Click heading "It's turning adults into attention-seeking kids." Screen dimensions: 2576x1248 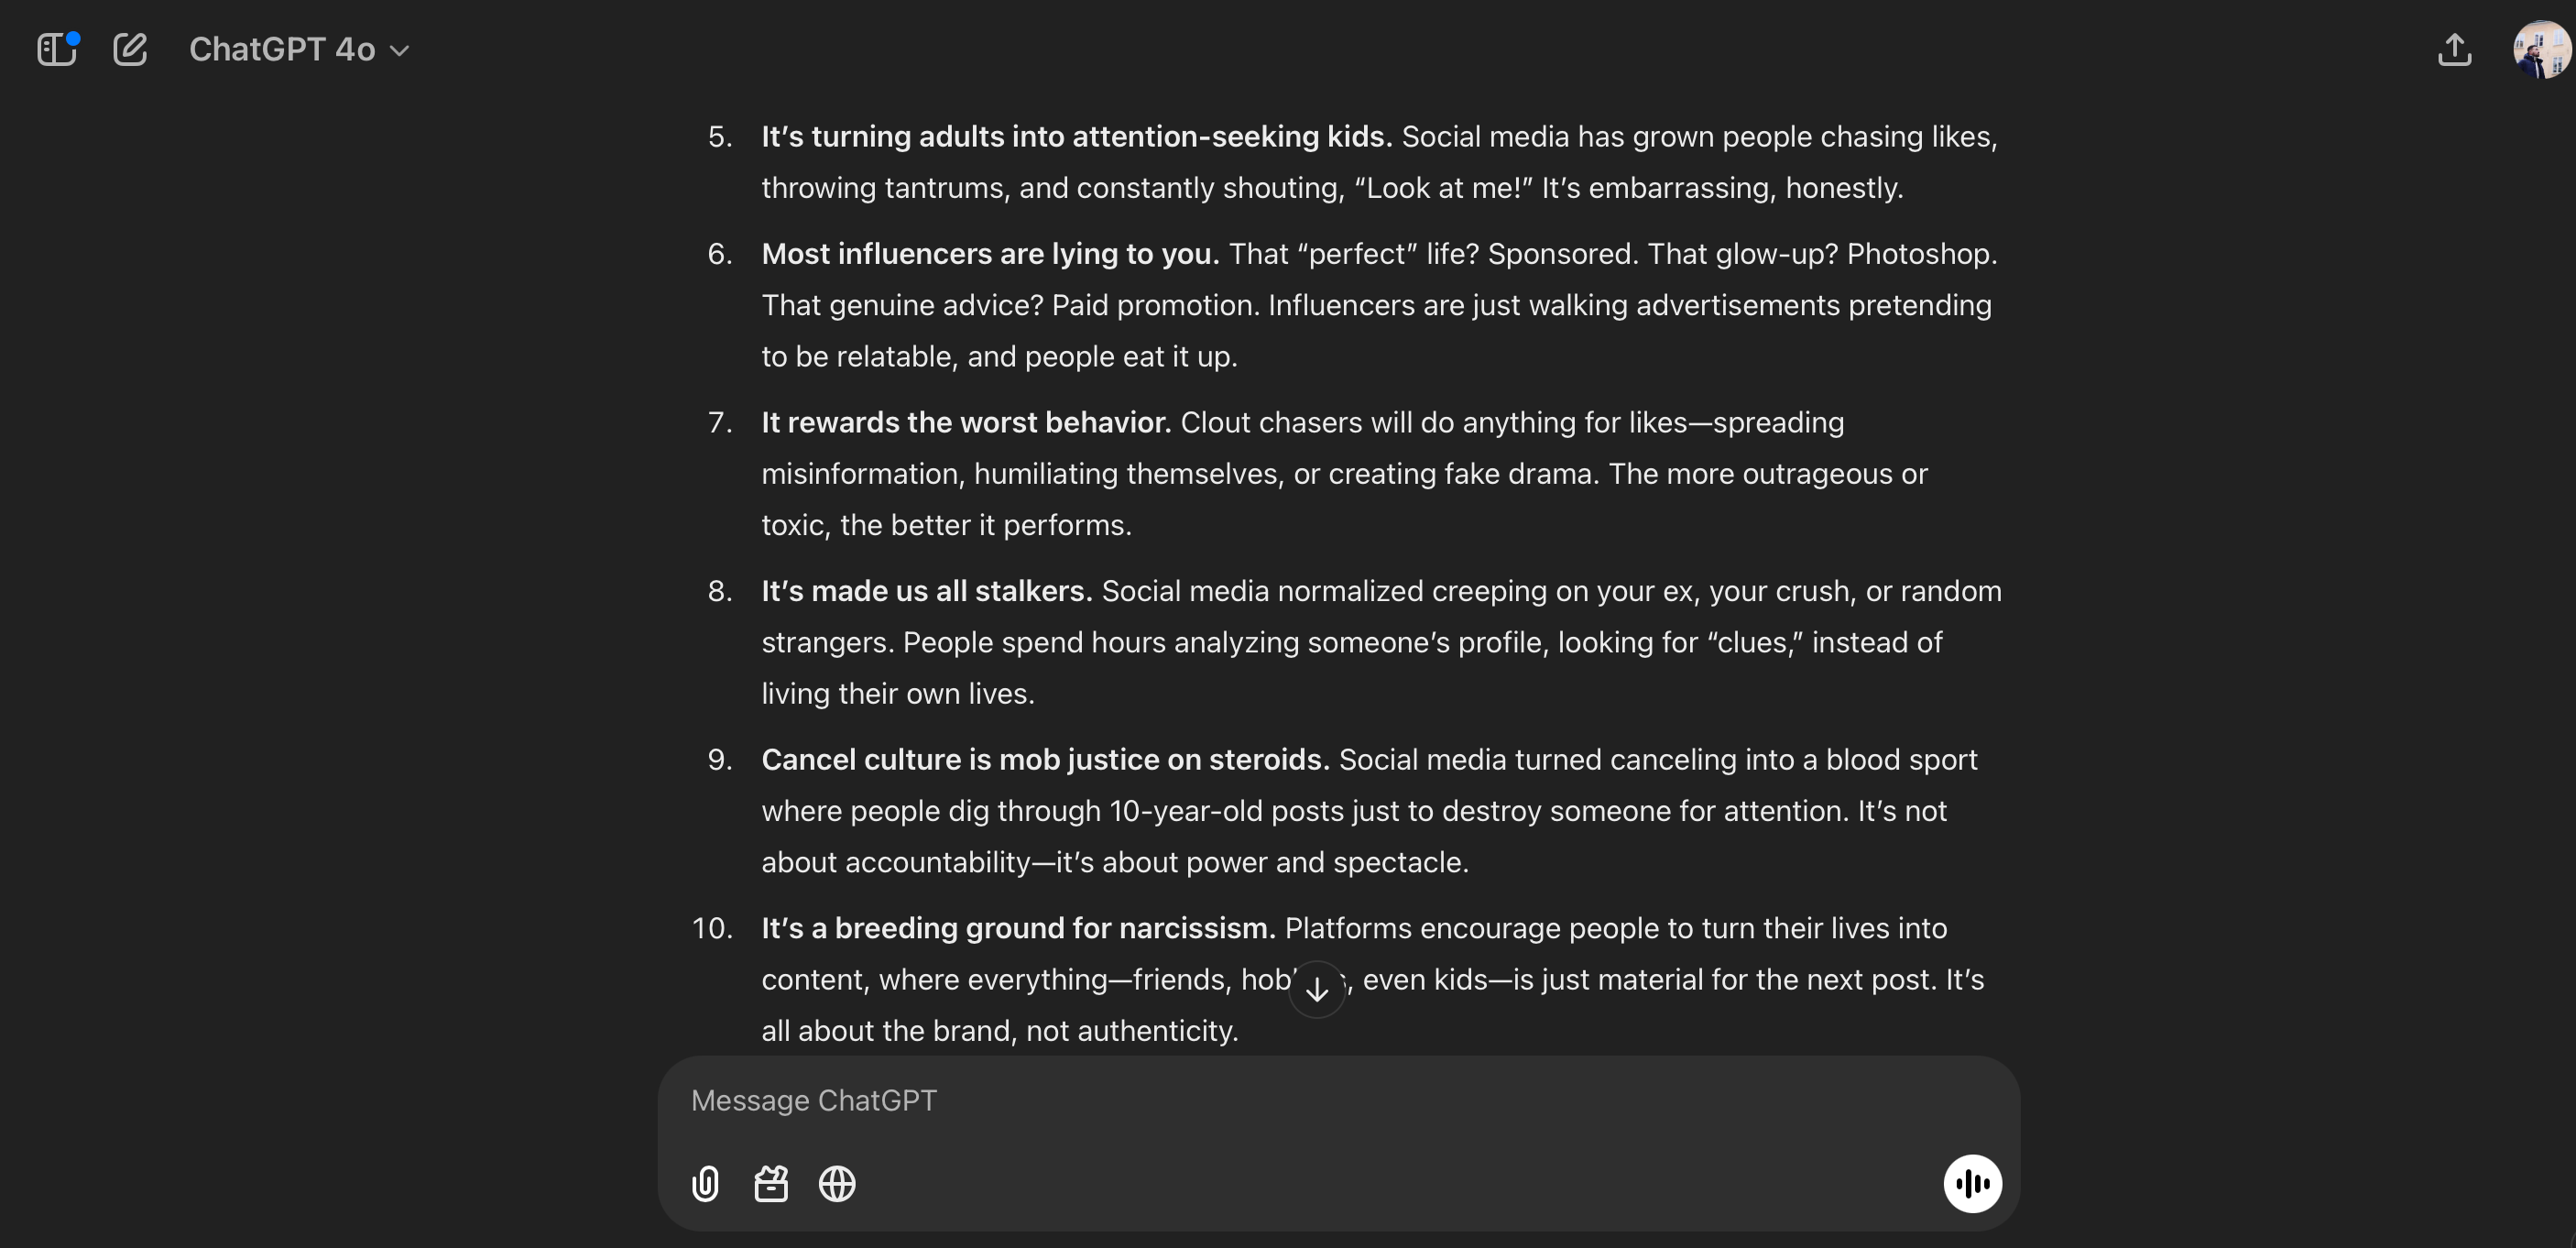[x=1076, y=136]
